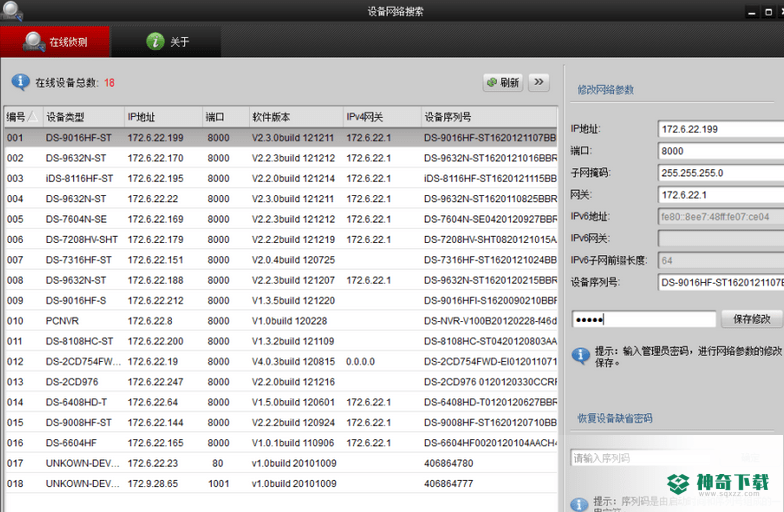Image resolution: width=784 pixels, height=512 pixels.
Task: Click the info icon beside 在线设备总数
Action: point(20,82)
